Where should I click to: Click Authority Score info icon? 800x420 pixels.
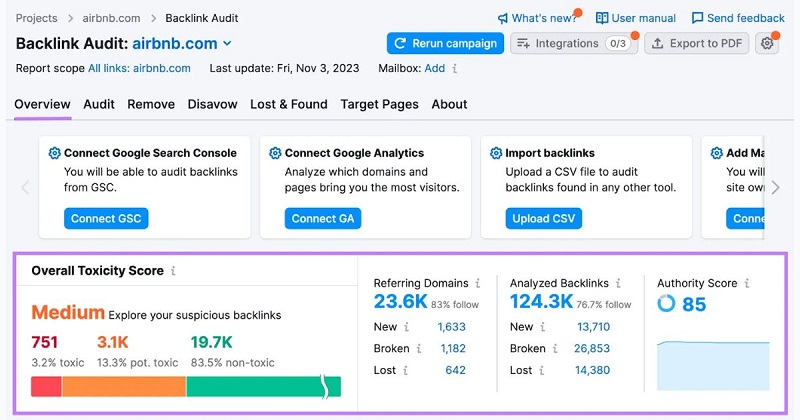pyautogui.click(x=746, y=283)
